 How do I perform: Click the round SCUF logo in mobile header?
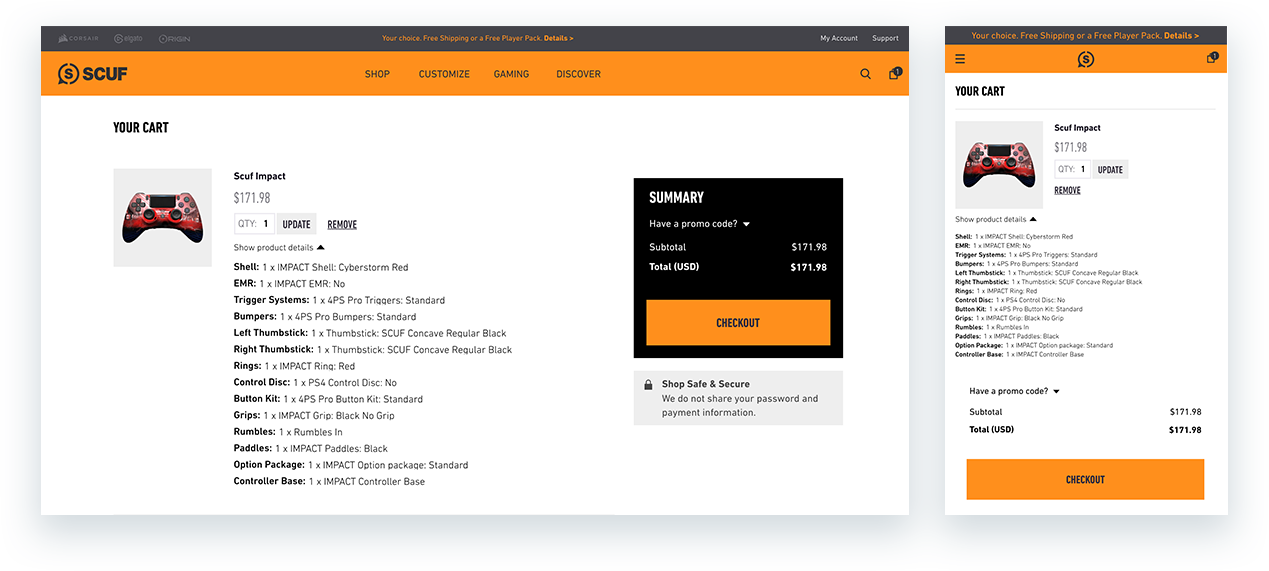click(x=1086, y=60)
